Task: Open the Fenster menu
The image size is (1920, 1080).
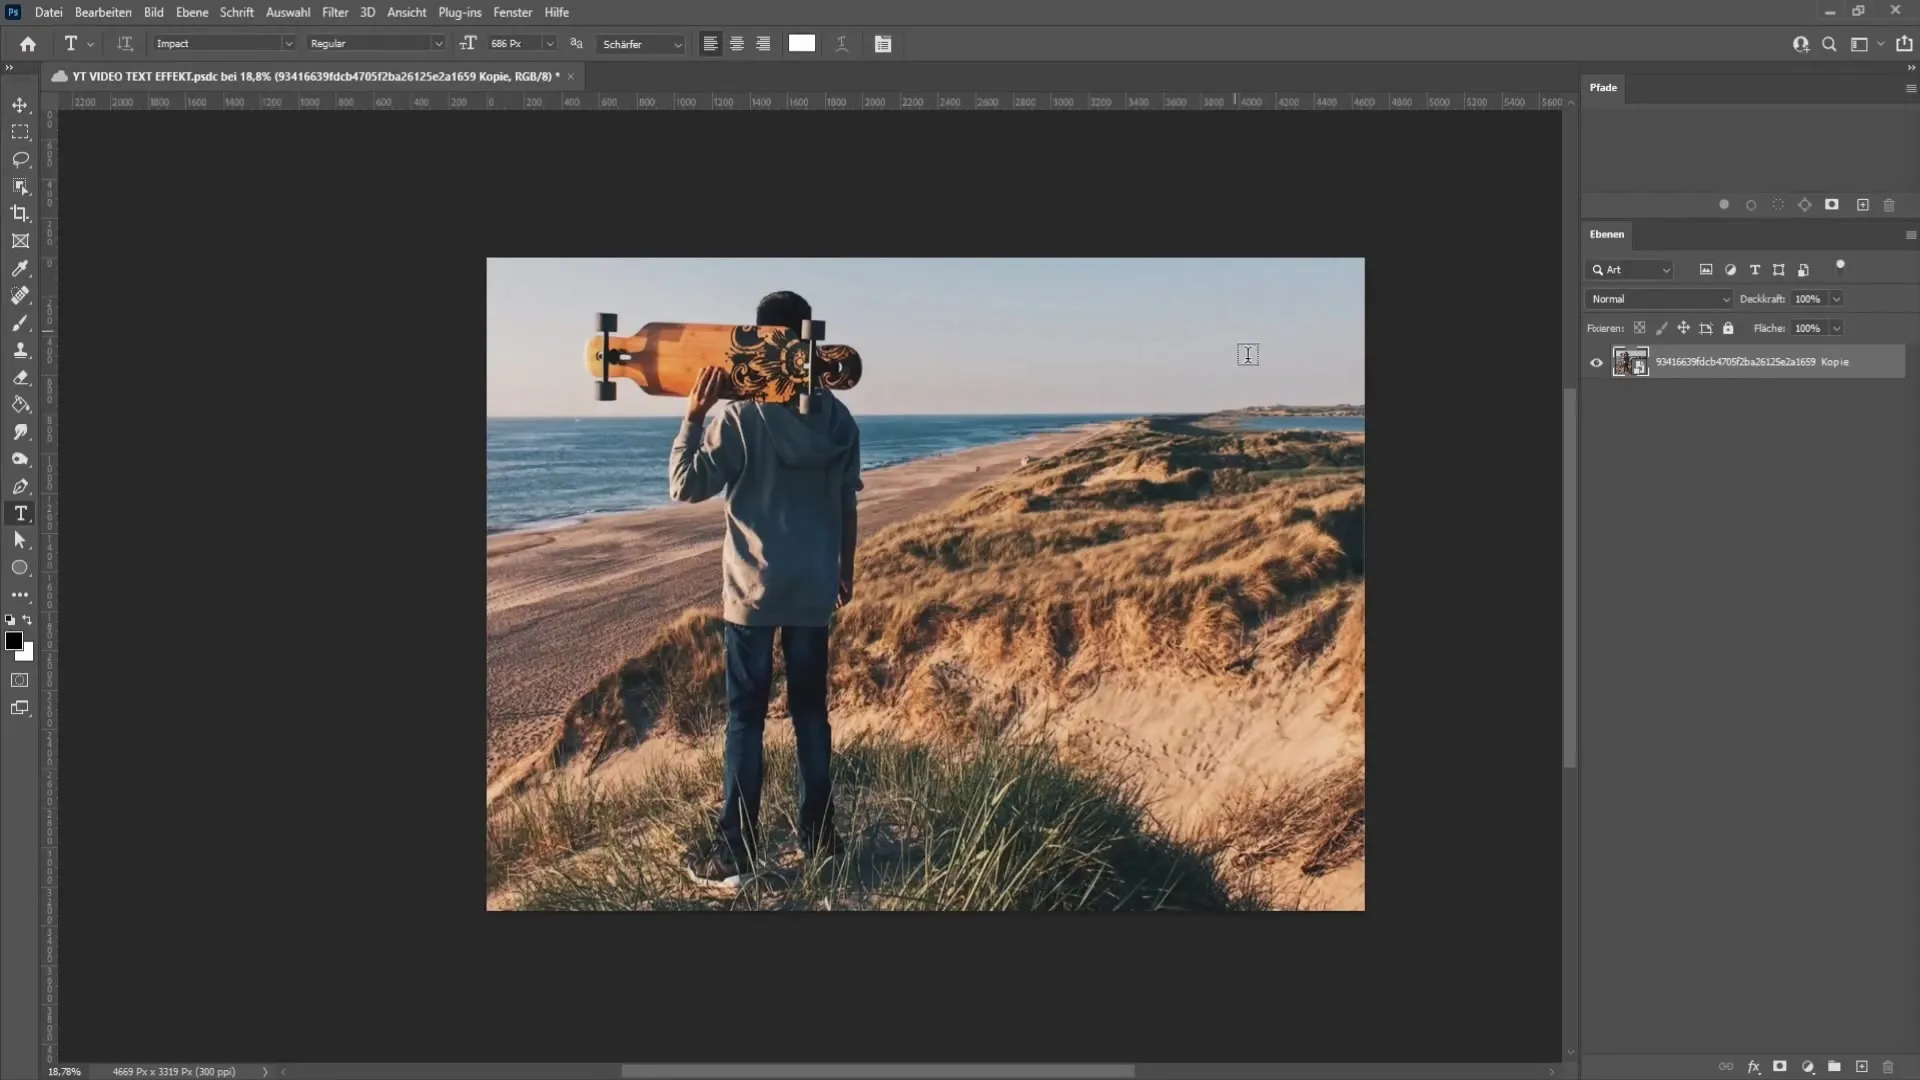Action: 513,12
